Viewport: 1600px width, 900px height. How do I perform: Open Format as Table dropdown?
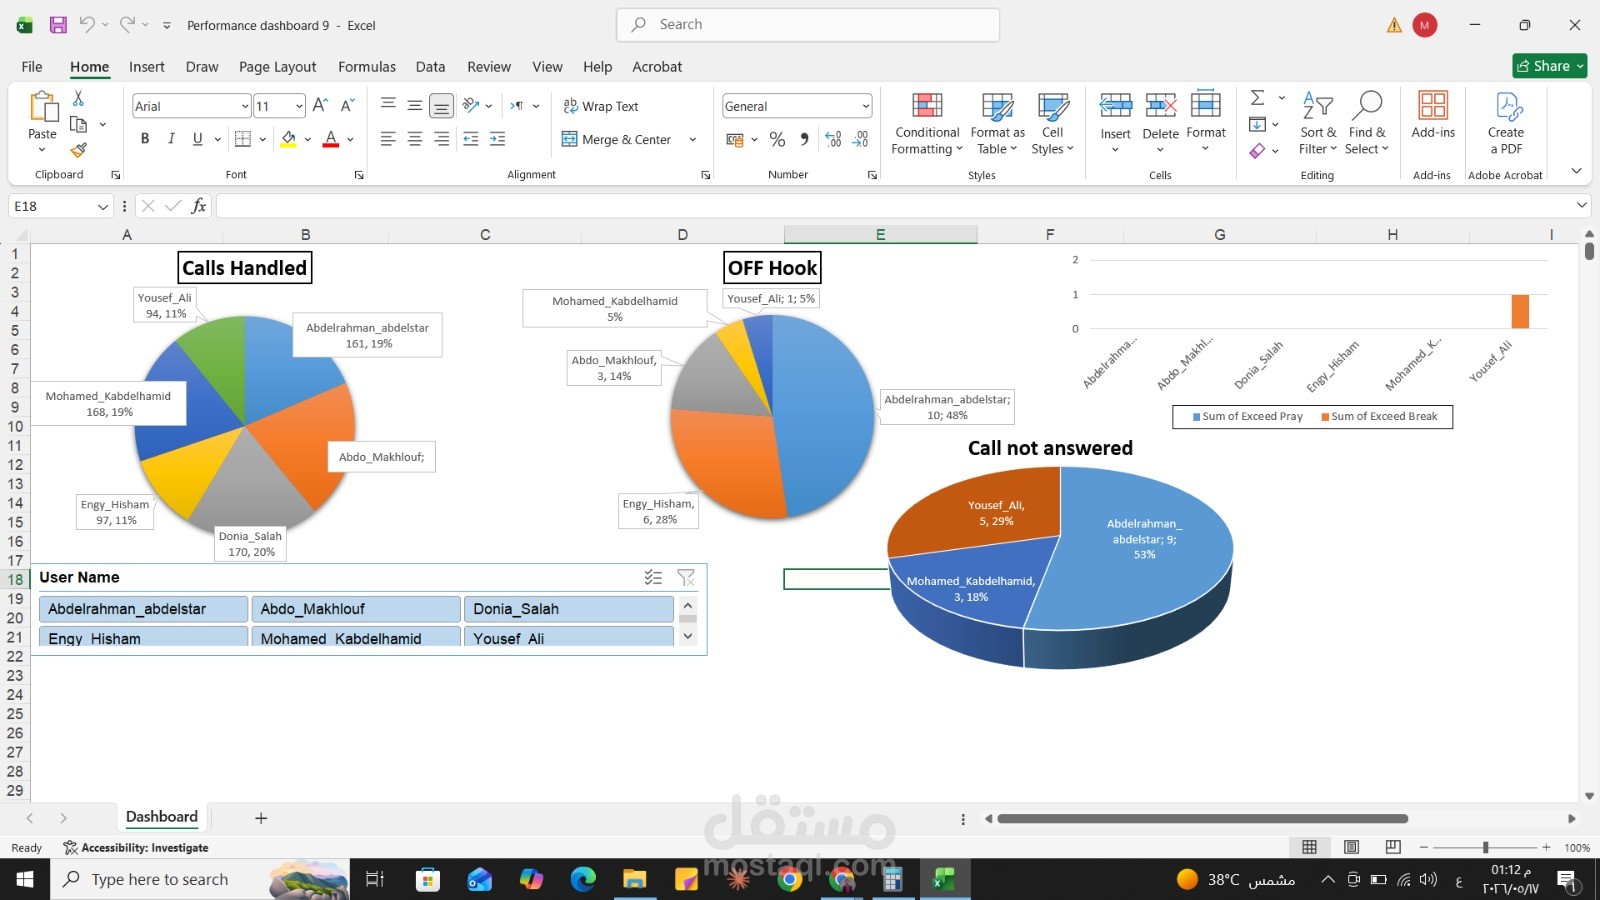coord(997,123)
